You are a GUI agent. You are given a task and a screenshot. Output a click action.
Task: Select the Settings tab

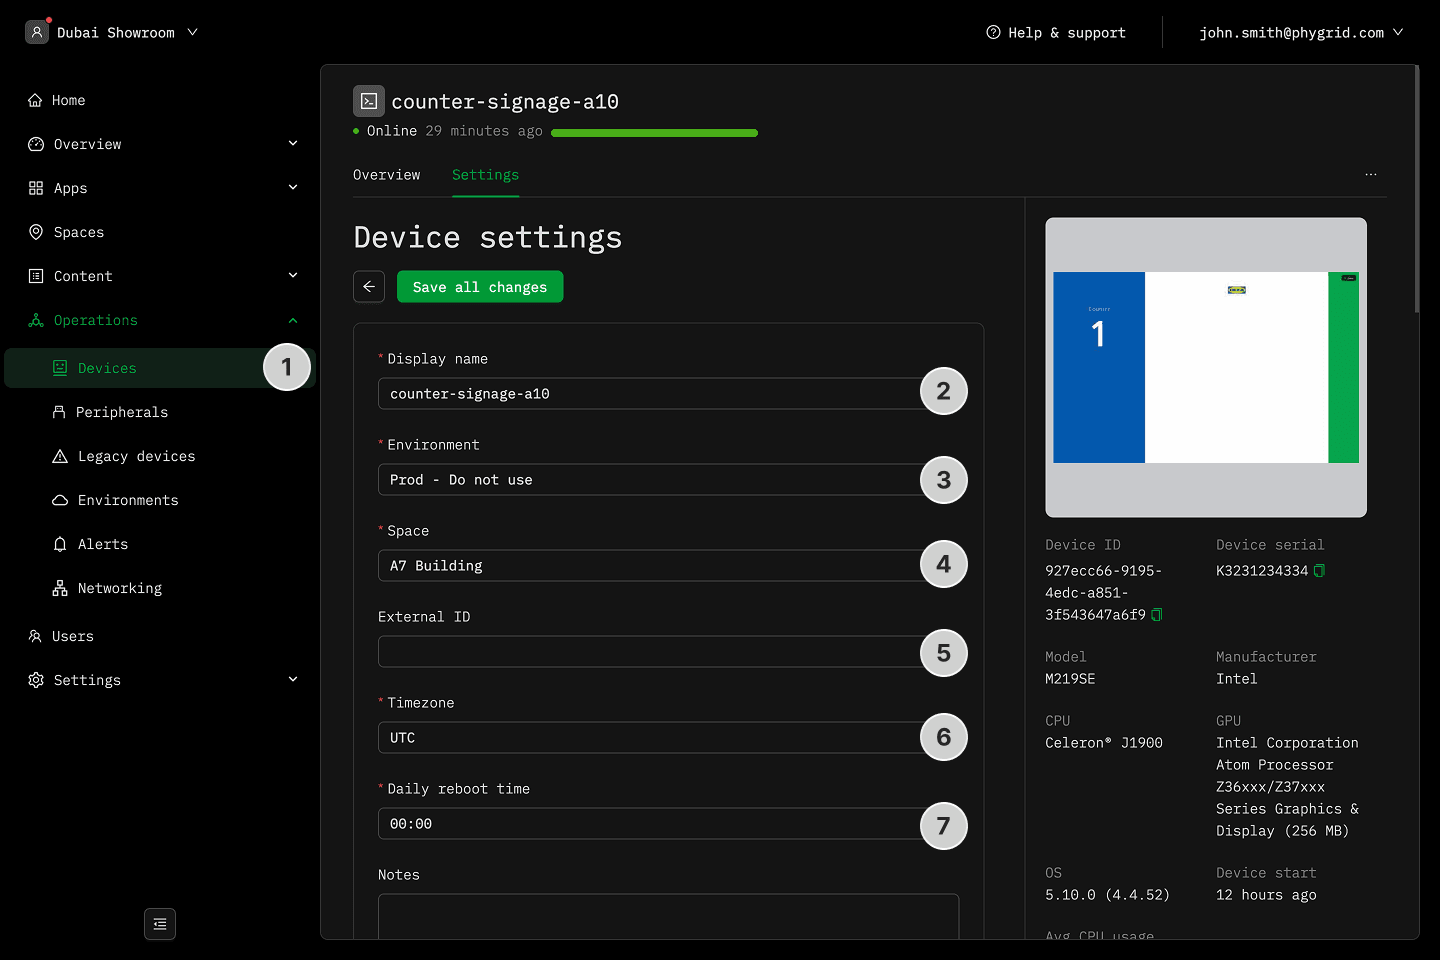coord(485,175)
